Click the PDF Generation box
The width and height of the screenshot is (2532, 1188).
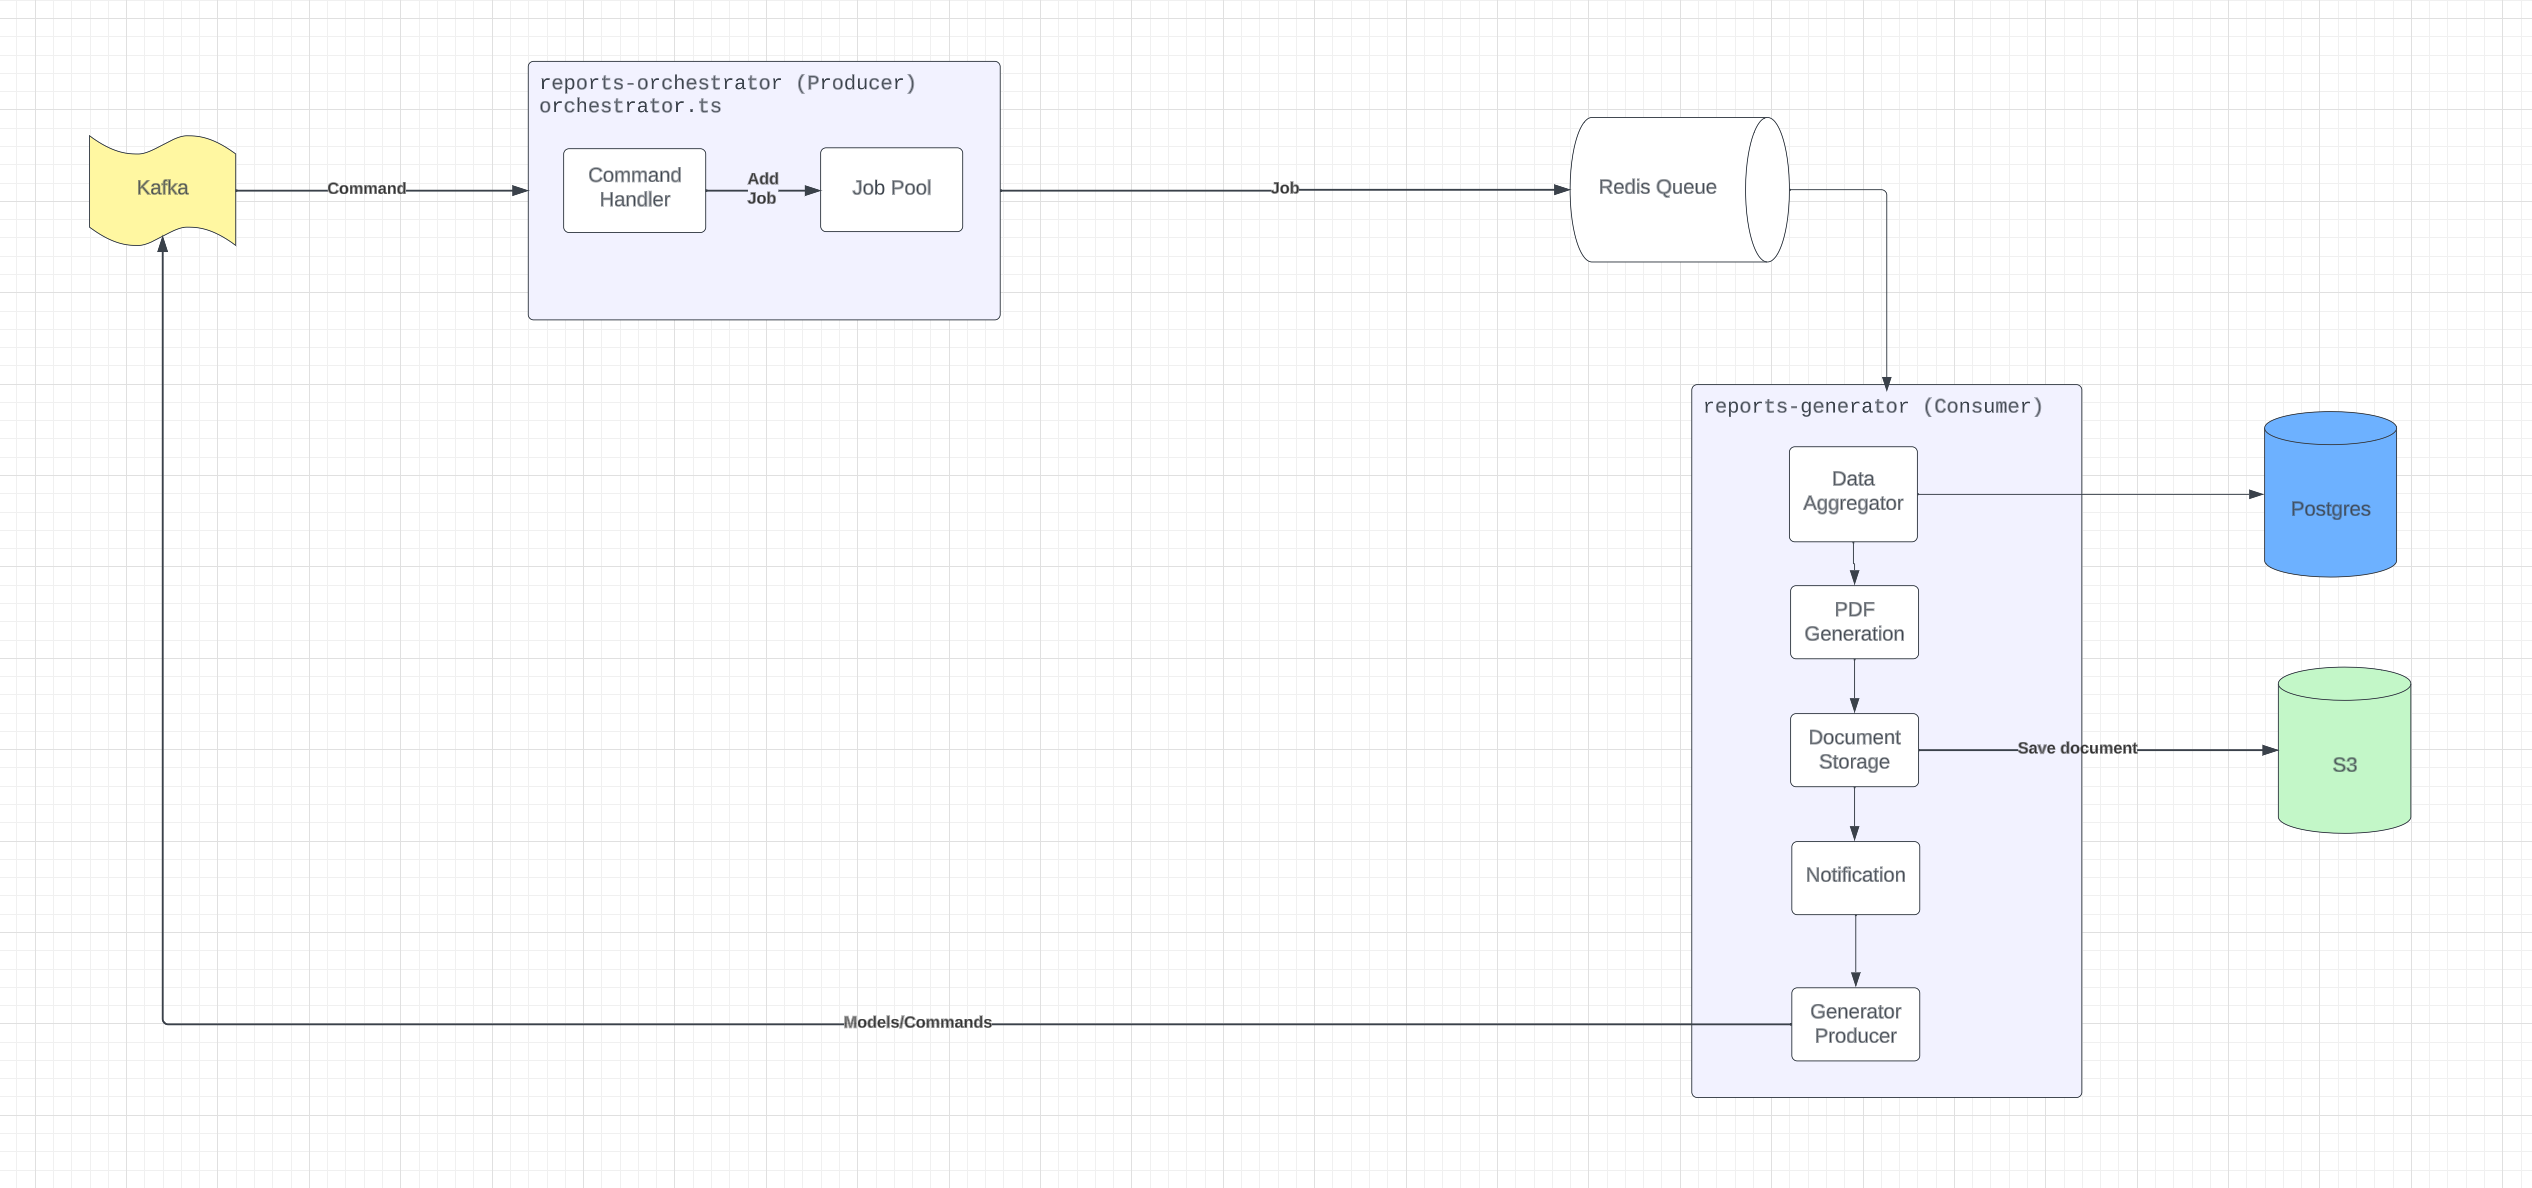coord(1854,622)
